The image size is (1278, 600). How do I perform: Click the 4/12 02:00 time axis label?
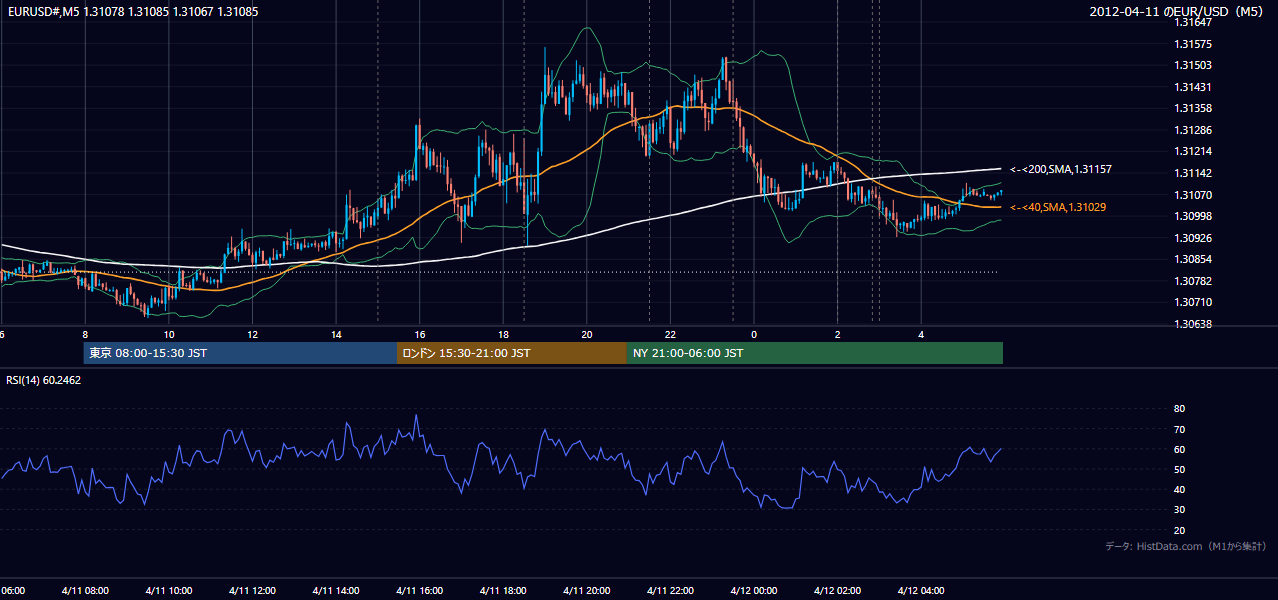coord(837,590)
